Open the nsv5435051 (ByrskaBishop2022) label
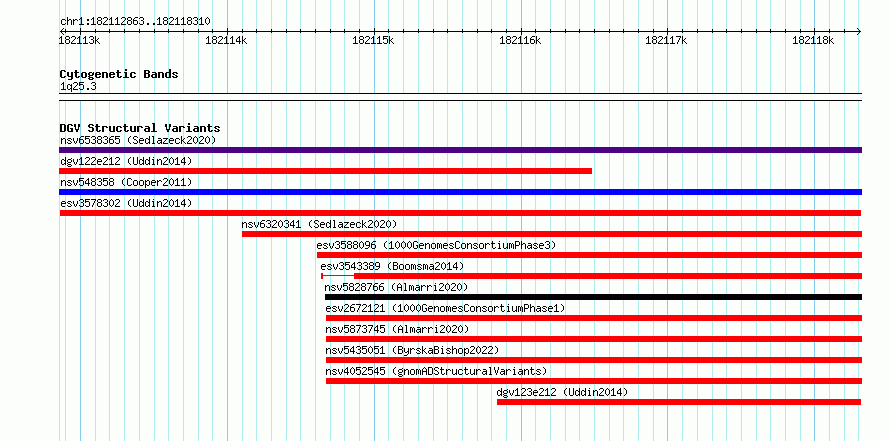Image resolution: width=890 pixels, height=441 pixels. [x=413, y=350]
